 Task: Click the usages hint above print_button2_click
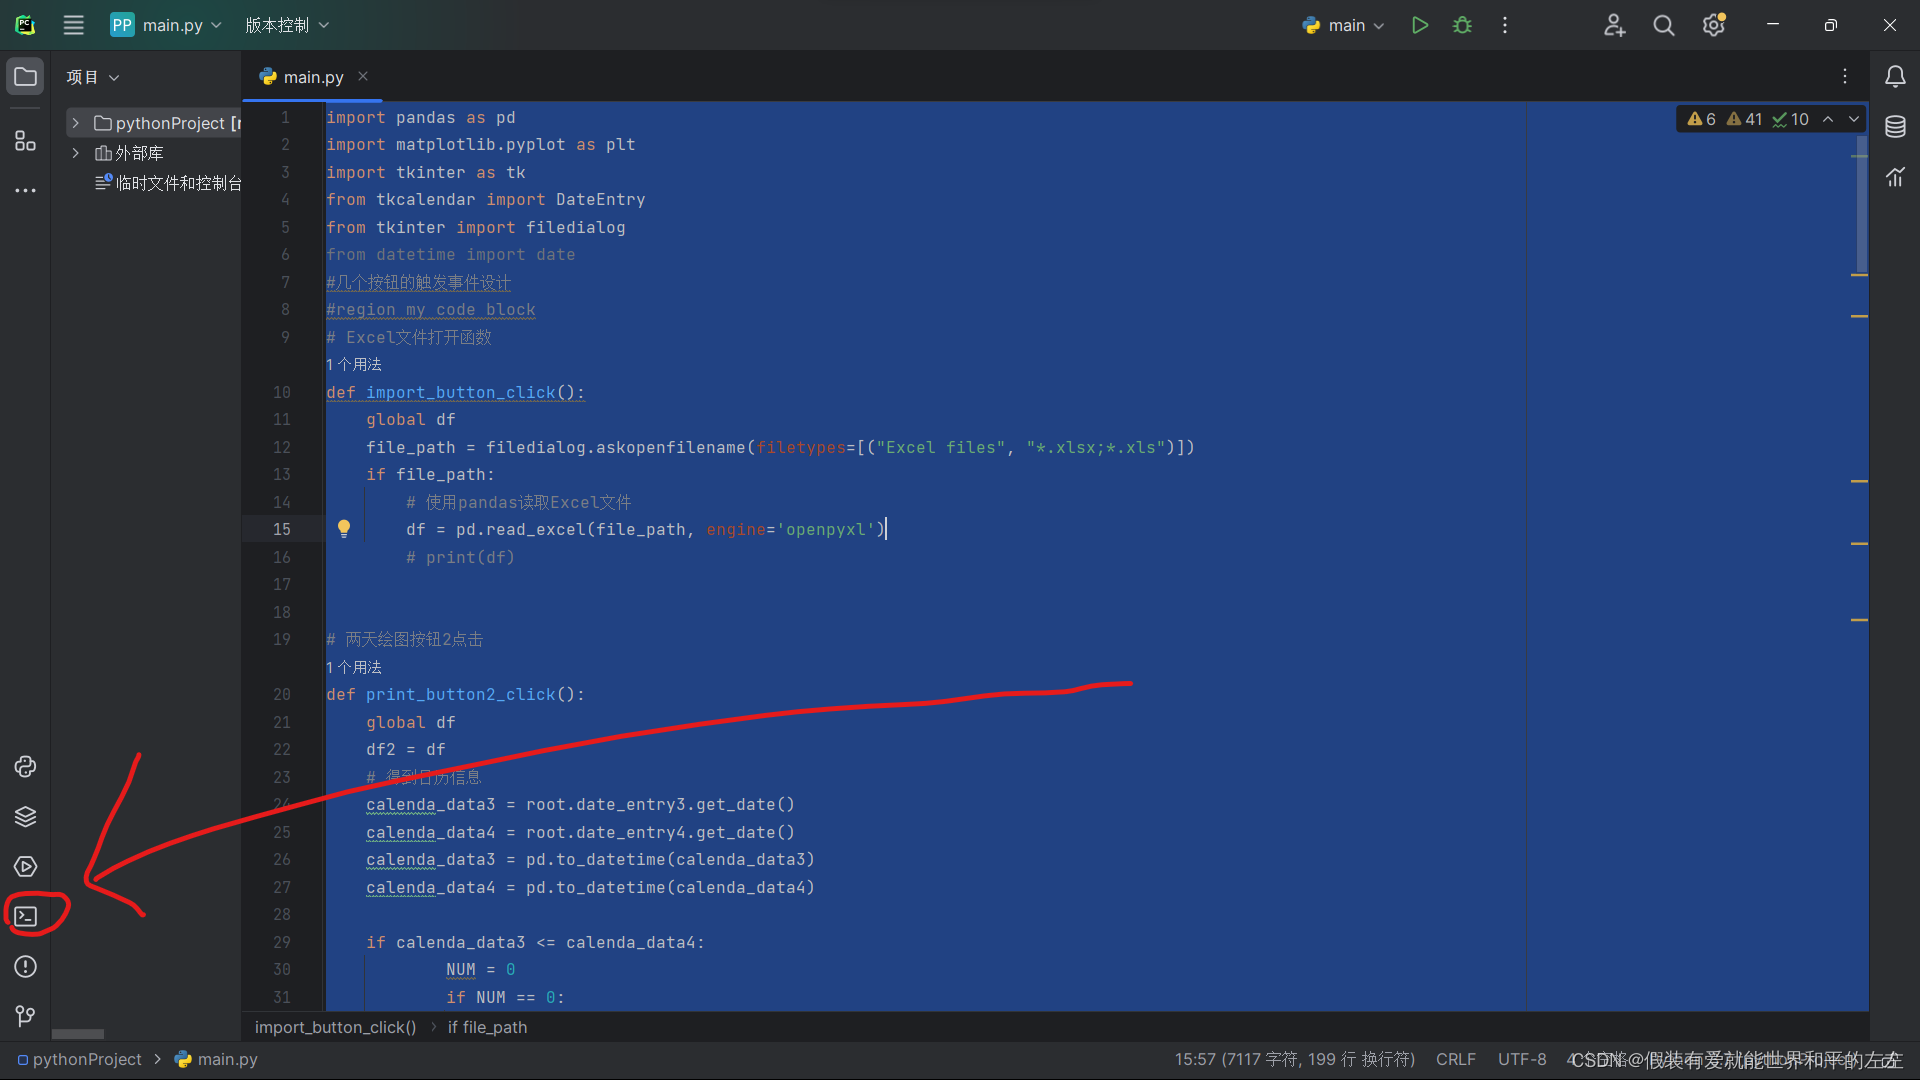tap(354, 667)
